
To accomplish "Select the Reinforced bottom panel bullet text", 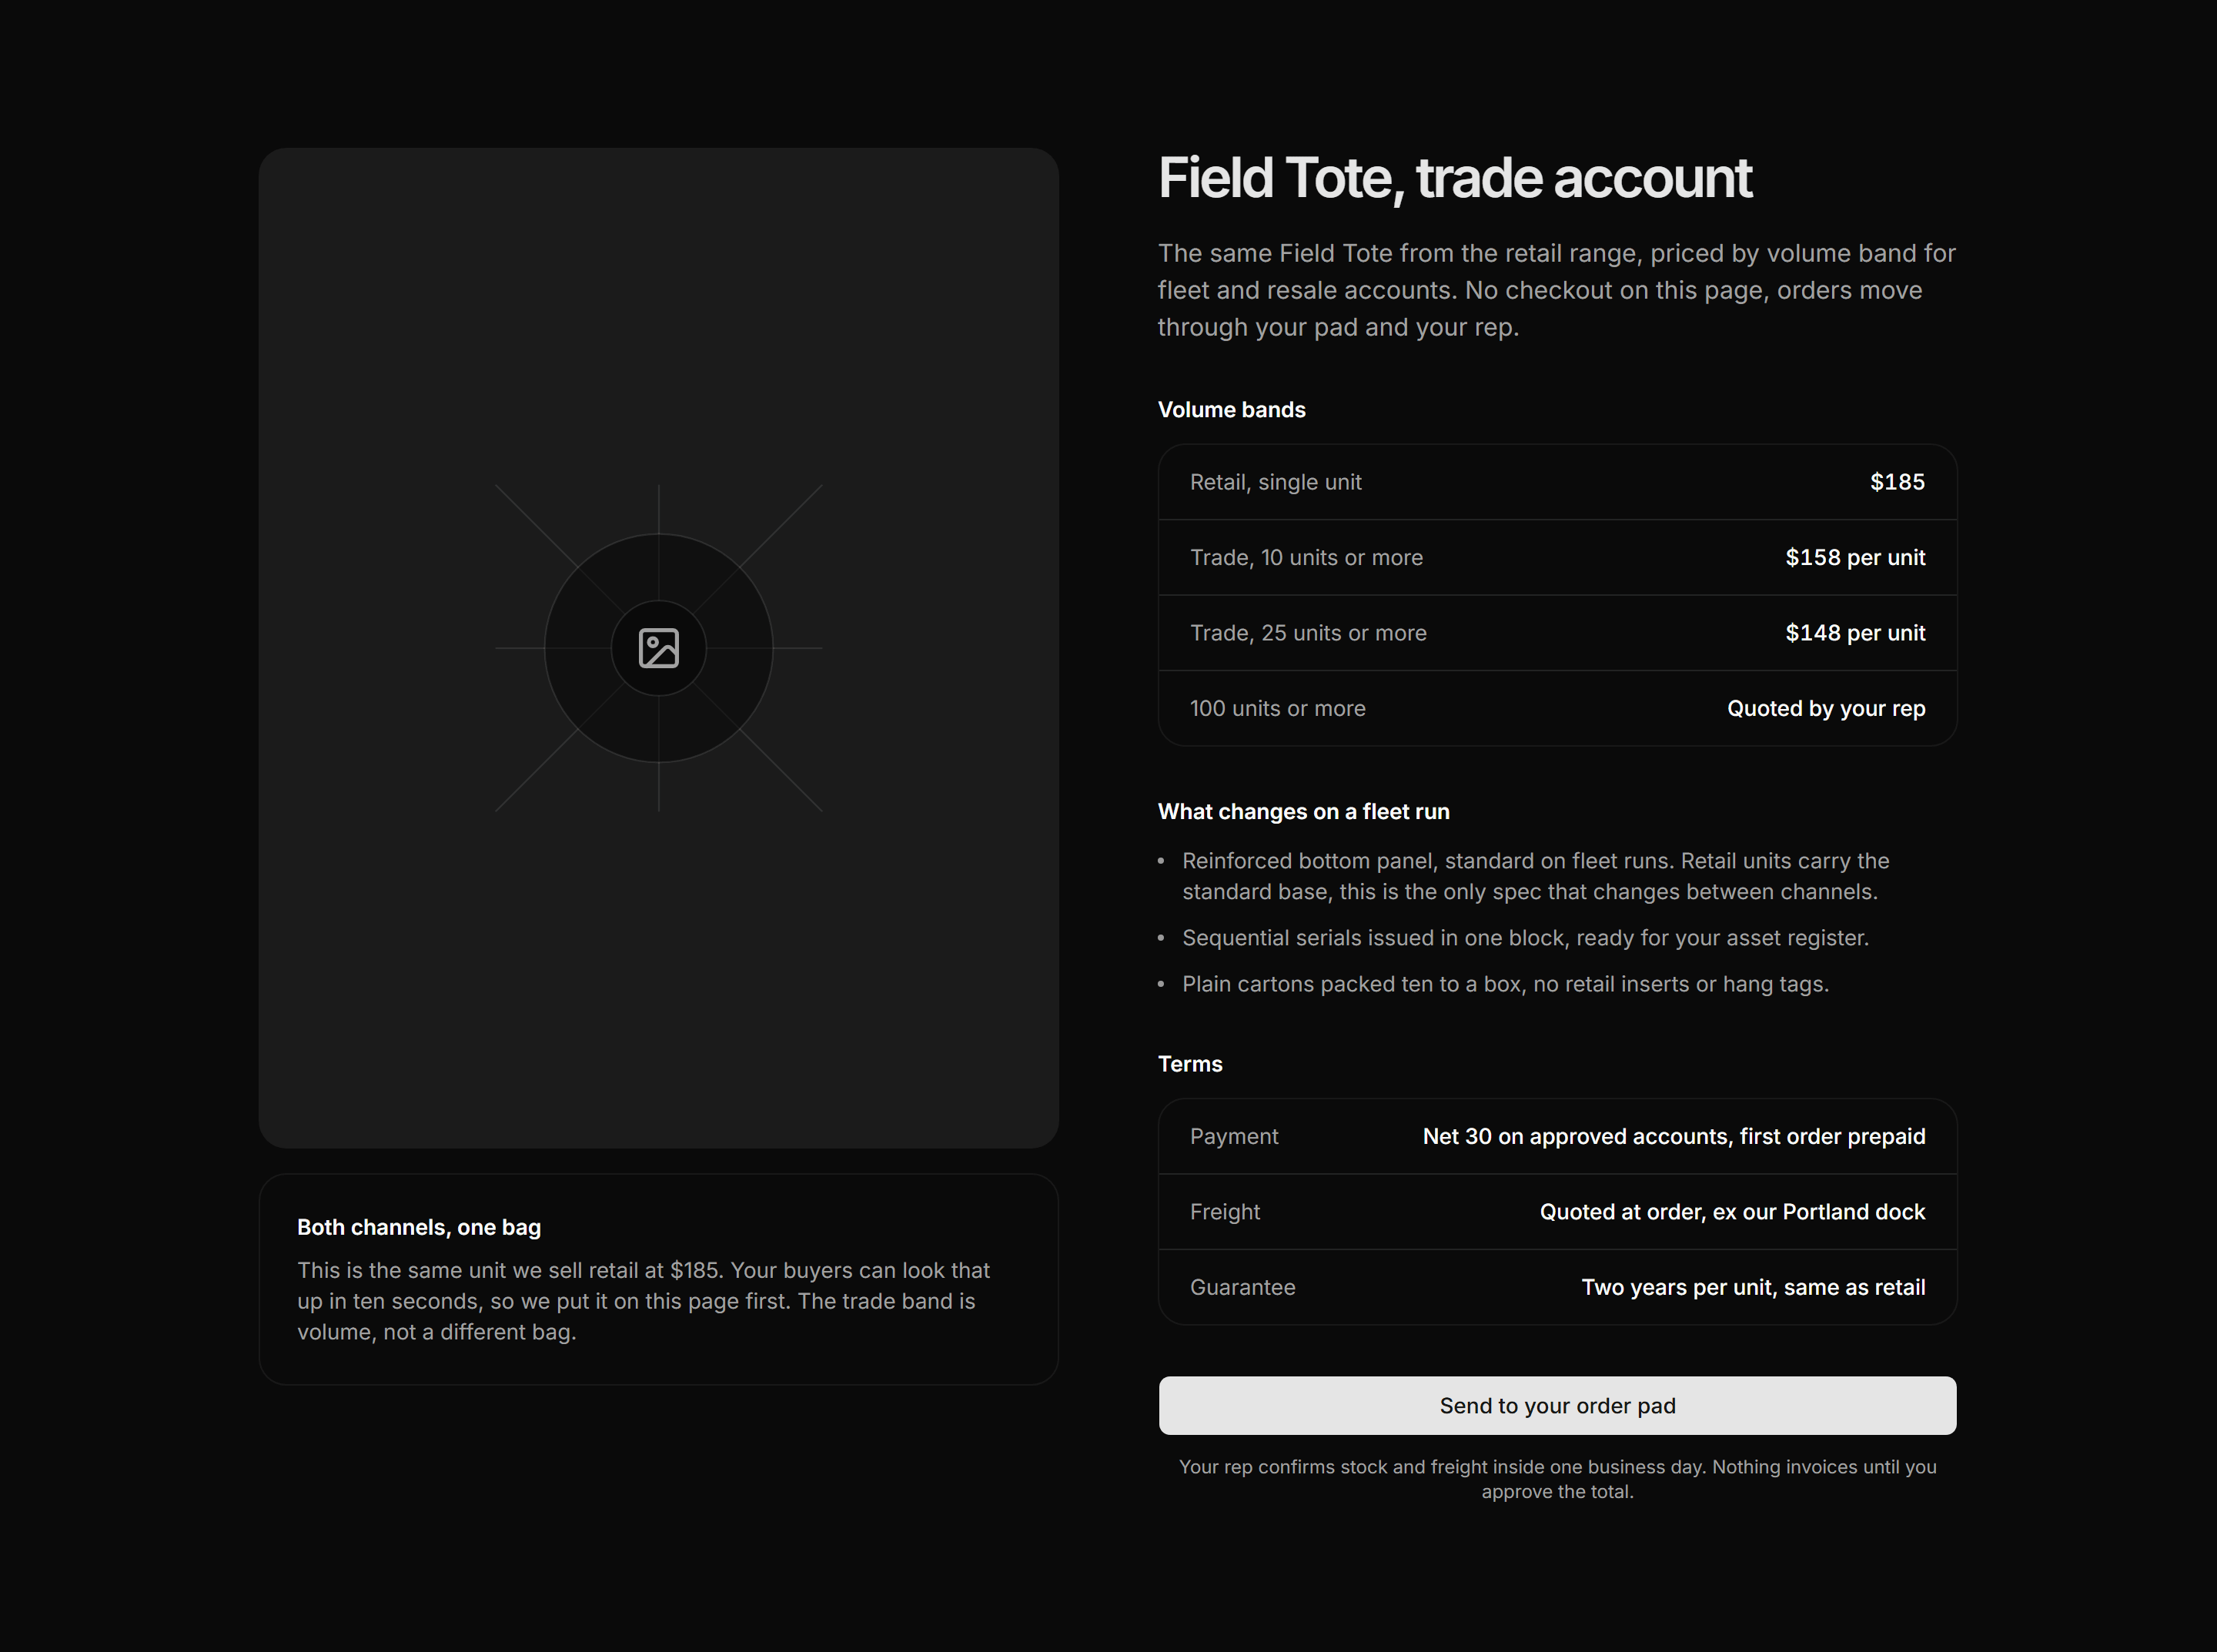I will [1535, 876].
